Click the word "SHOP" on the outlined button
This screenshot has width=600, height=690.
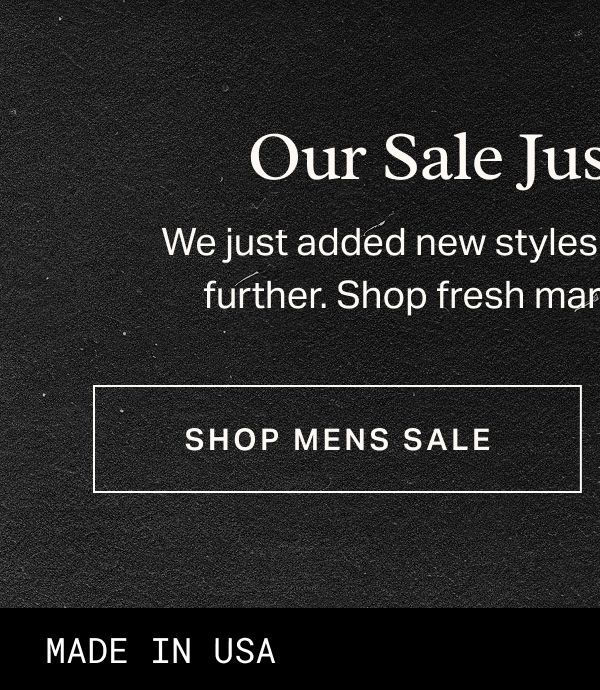(x=232, y=440)
